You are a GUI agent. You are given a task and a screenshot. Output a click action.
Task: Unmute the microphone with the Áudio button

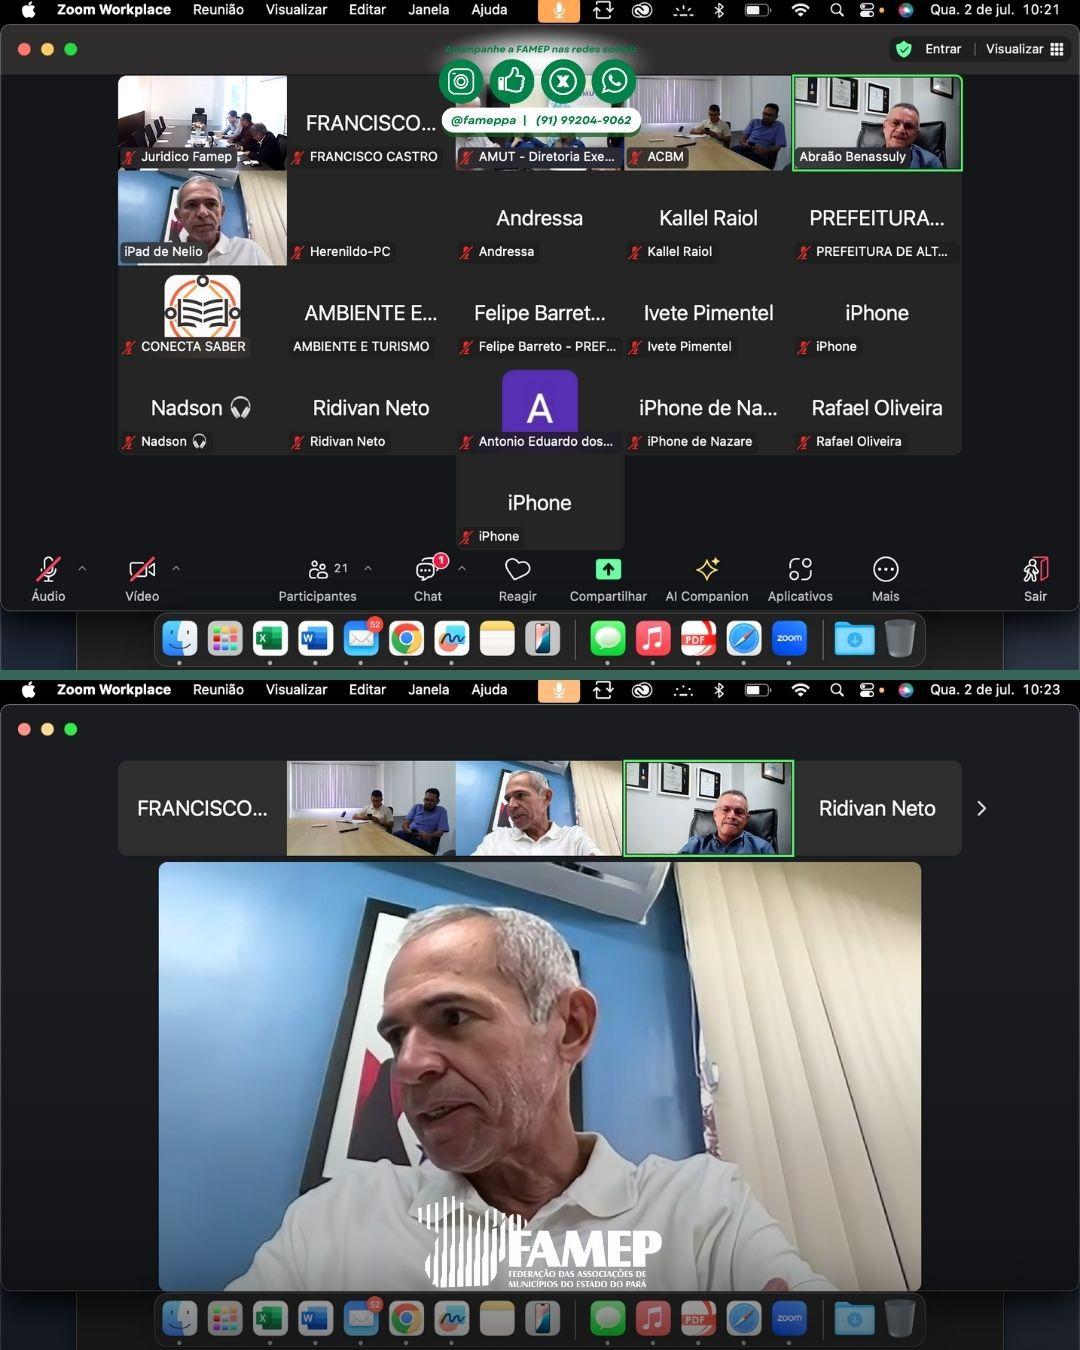[48, 570]
